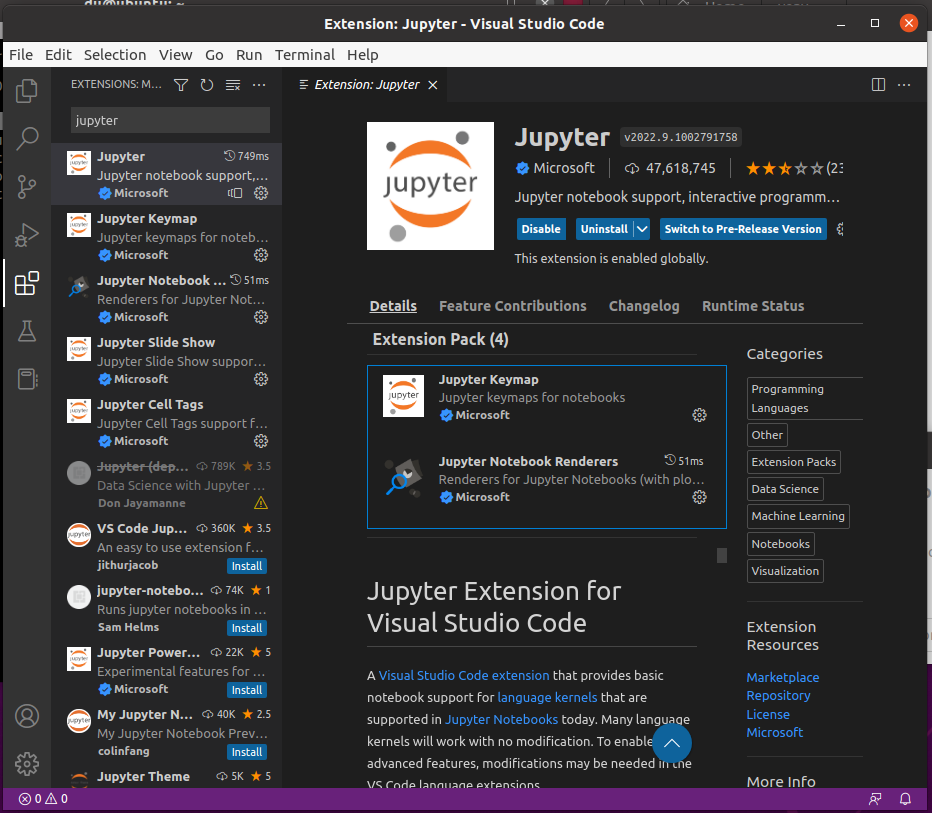Switch to the Runtime Status tab
Image resolution: width=932 pixels, height=813 pixels.
coord(753,306)
